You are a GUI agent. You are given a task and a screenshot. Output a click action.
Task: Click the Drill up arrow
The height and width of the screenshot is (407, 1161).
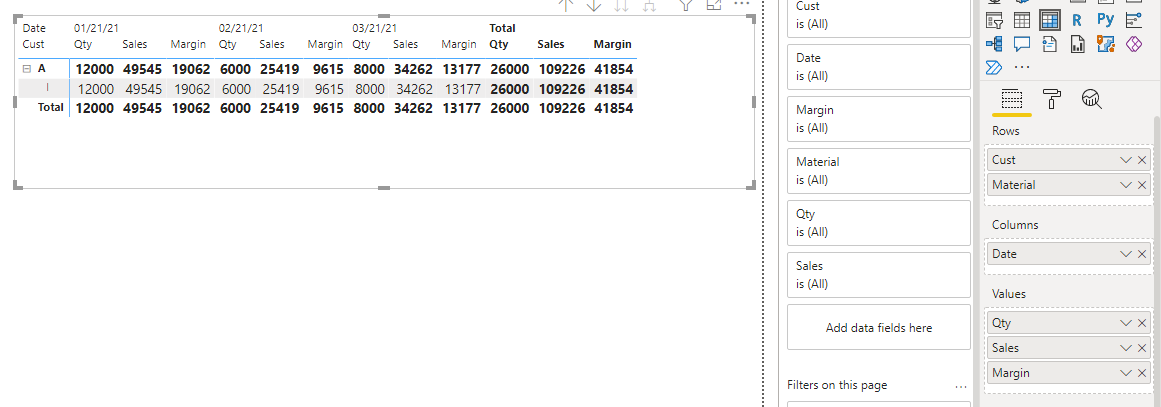566,4
